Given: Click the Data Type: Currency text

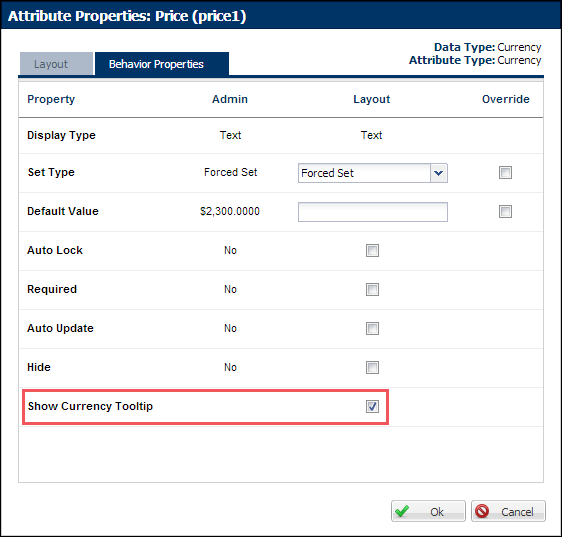Looking at the screenshot, I should coord(487,47).
